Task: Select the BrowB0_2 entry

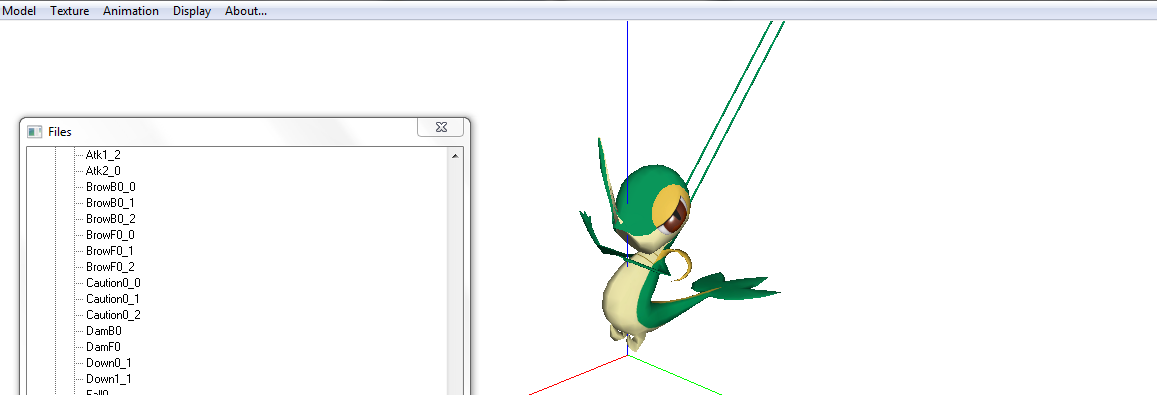Action: coord(111,219)
